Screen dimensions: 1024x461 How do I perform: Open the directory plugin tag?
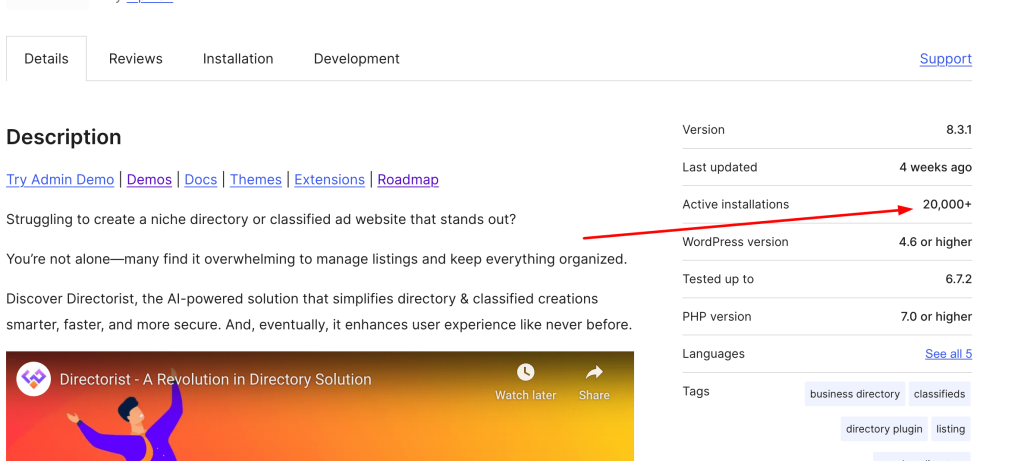coord(884,429)
